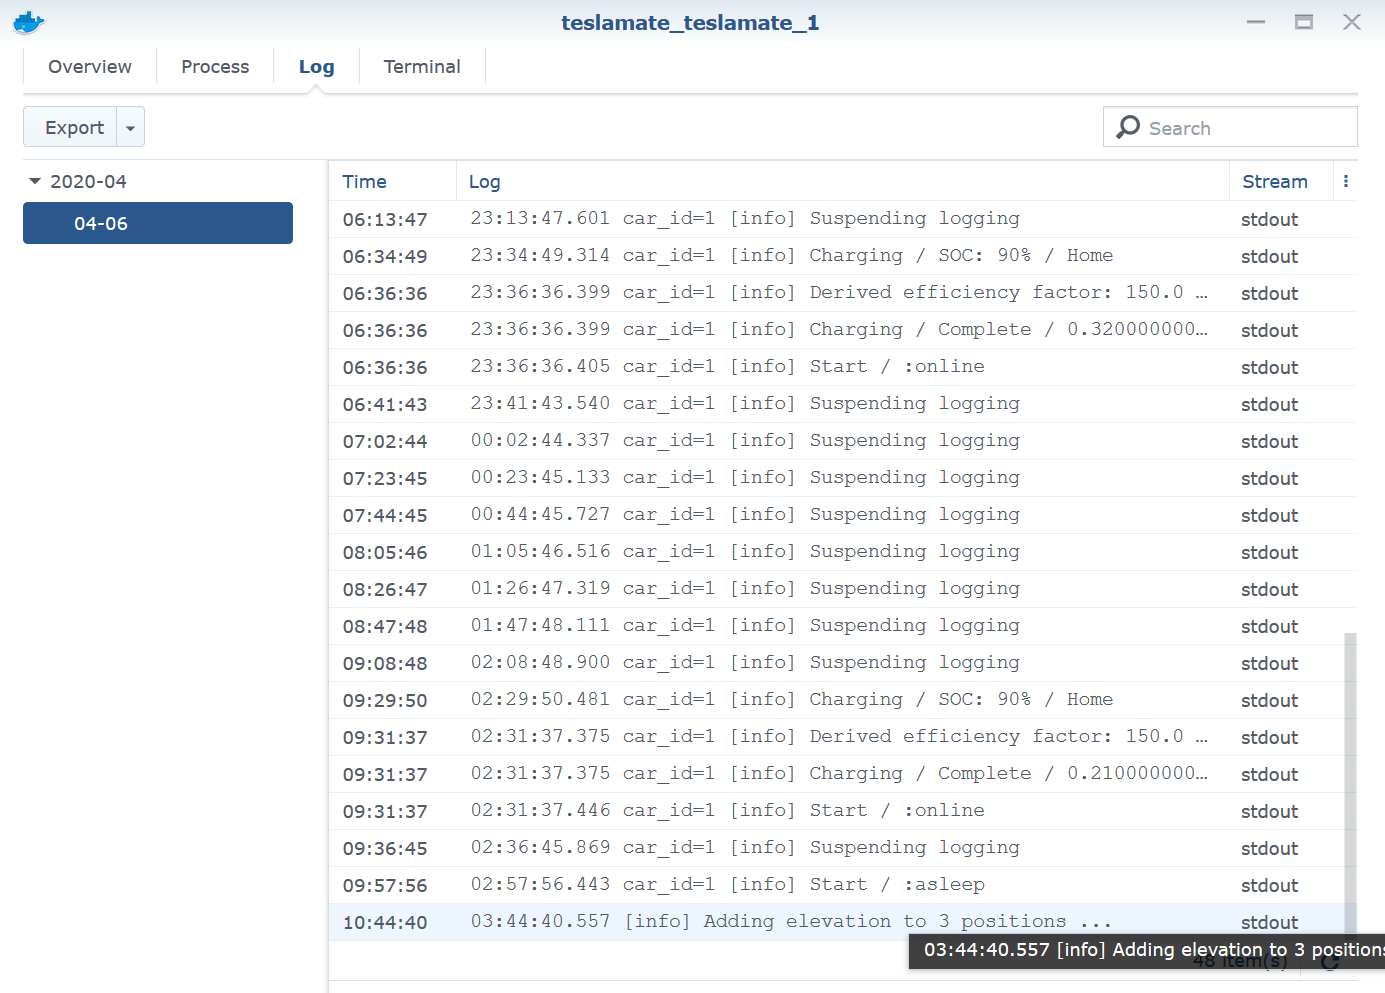This screenshot has height=993, width=1385.
Task: Click the Export button
Action: click(70, 127)
